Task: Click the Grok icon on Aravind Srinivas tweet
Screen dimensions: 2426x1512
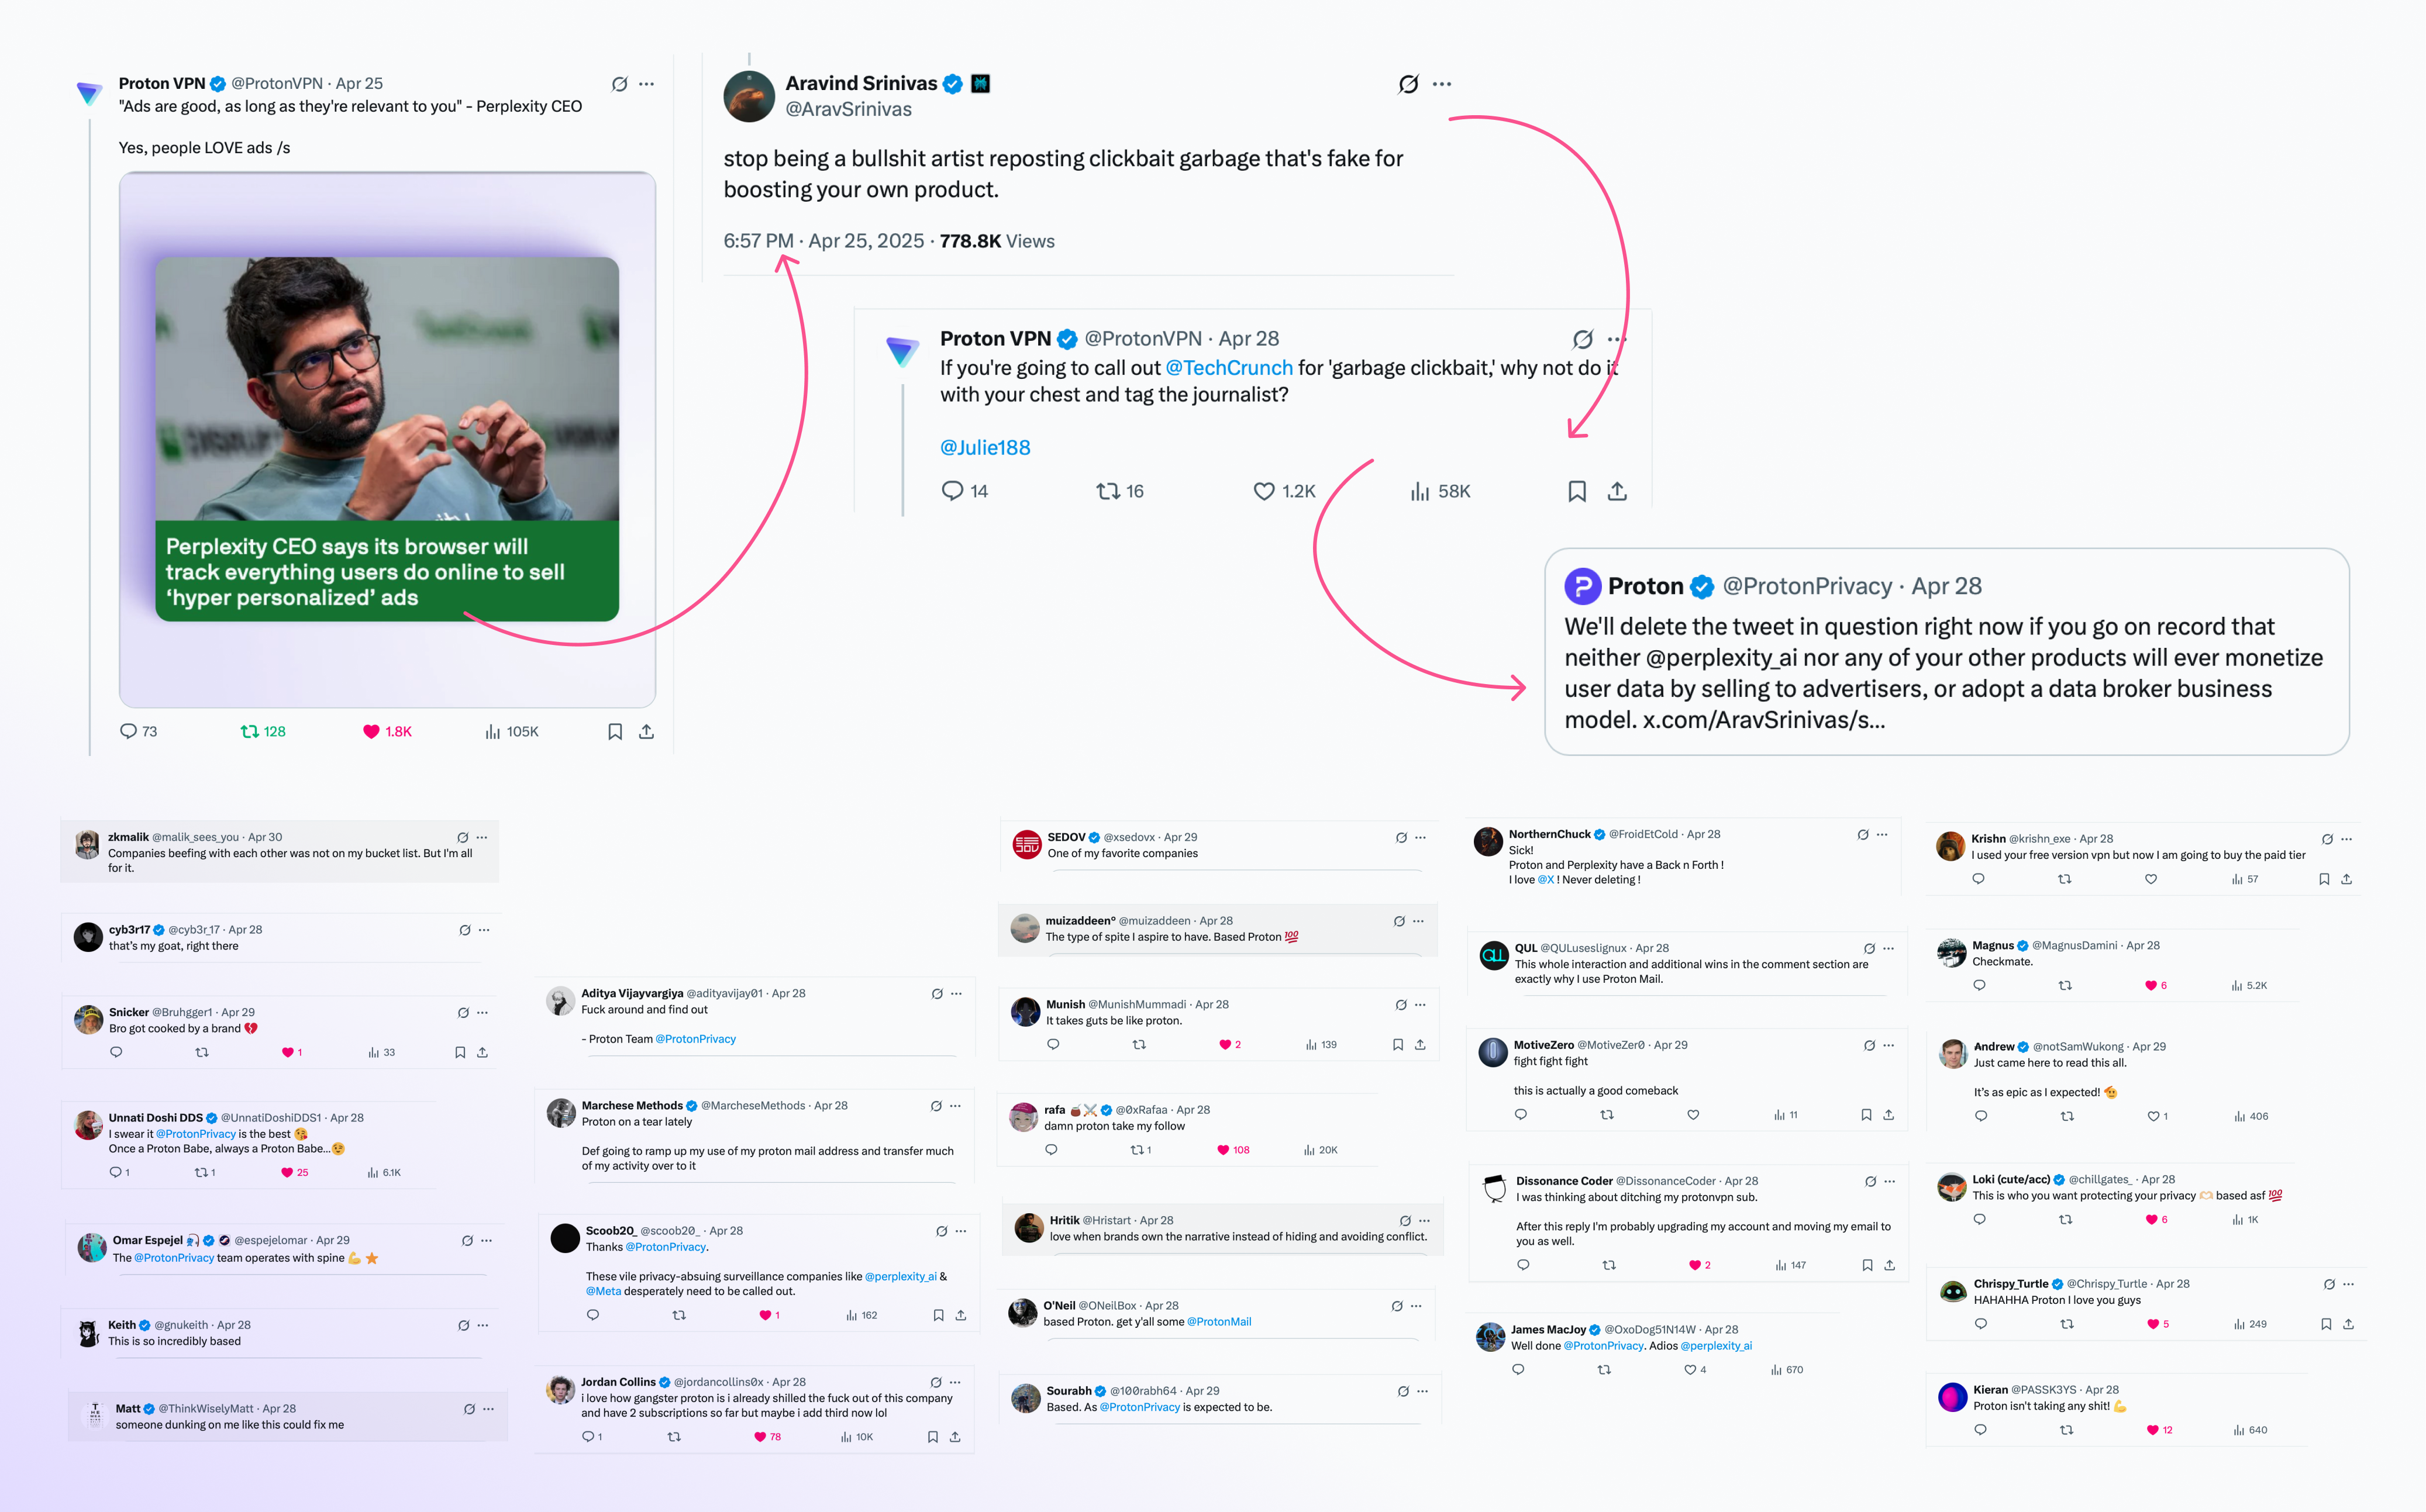Action: click(1408, 84)
